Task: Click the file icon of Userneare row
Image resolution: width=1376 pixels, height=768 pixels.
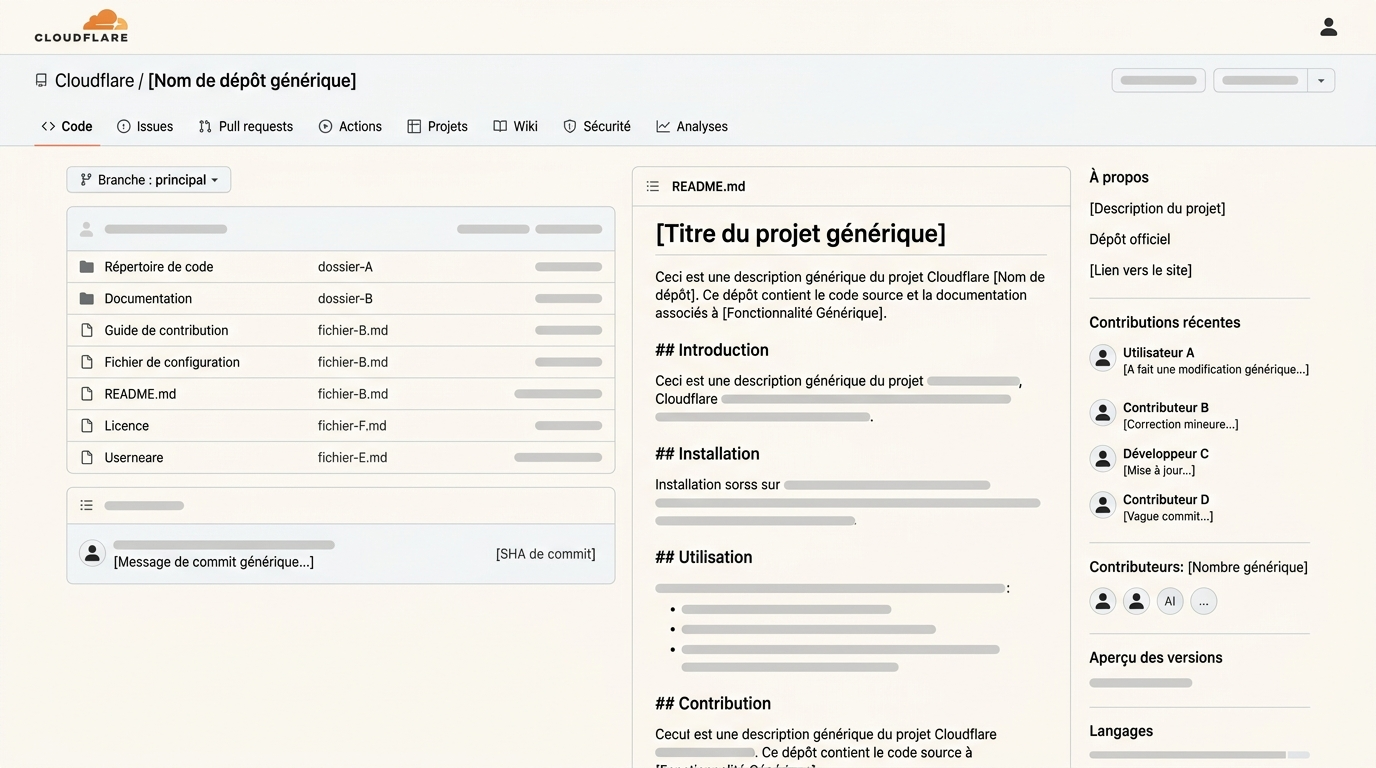Action: coord(87,458)
